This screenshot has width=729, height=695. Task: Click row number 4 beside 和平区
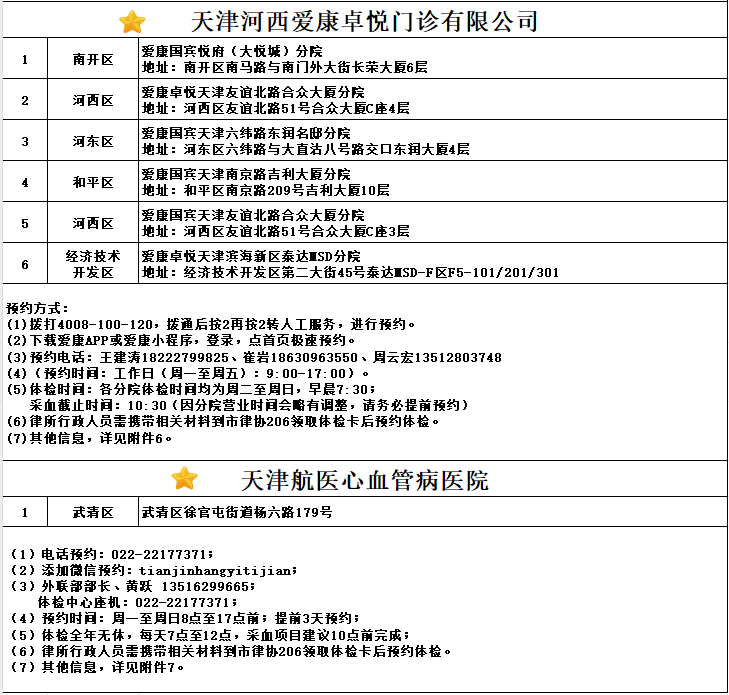tap(25, 182)
